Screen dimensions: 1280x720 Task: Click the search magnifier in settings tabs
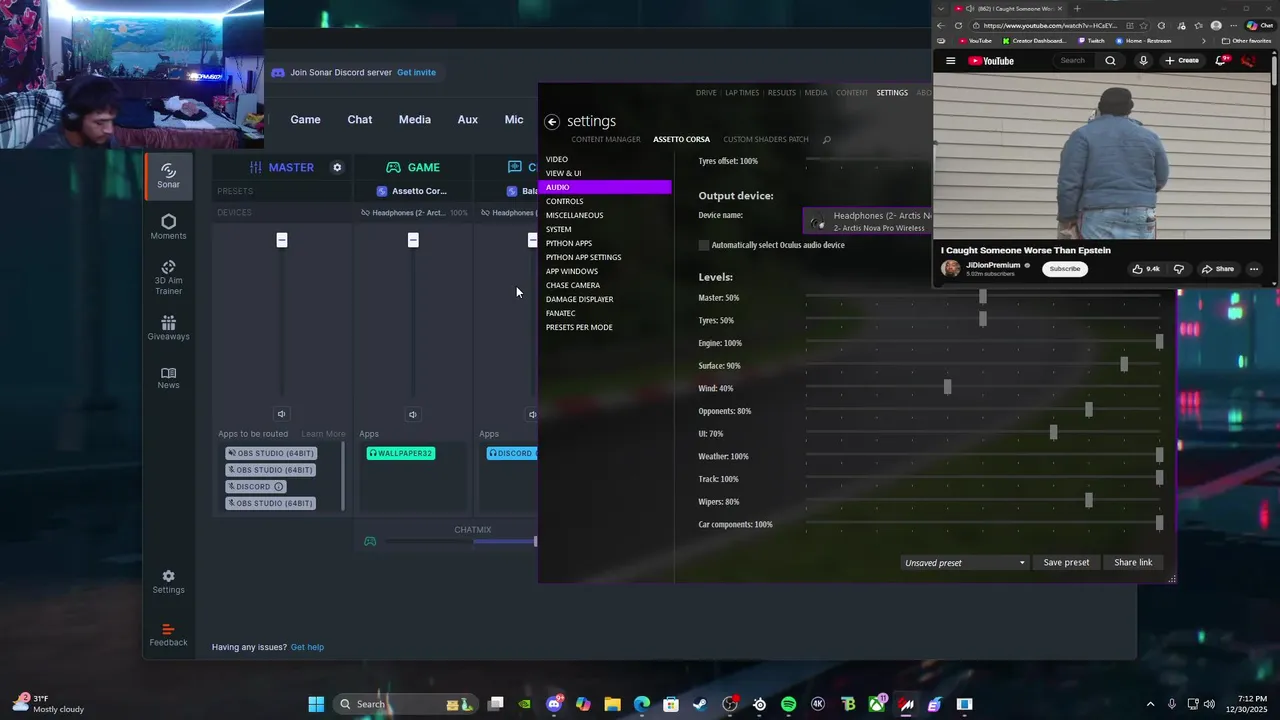click(826, 140)
